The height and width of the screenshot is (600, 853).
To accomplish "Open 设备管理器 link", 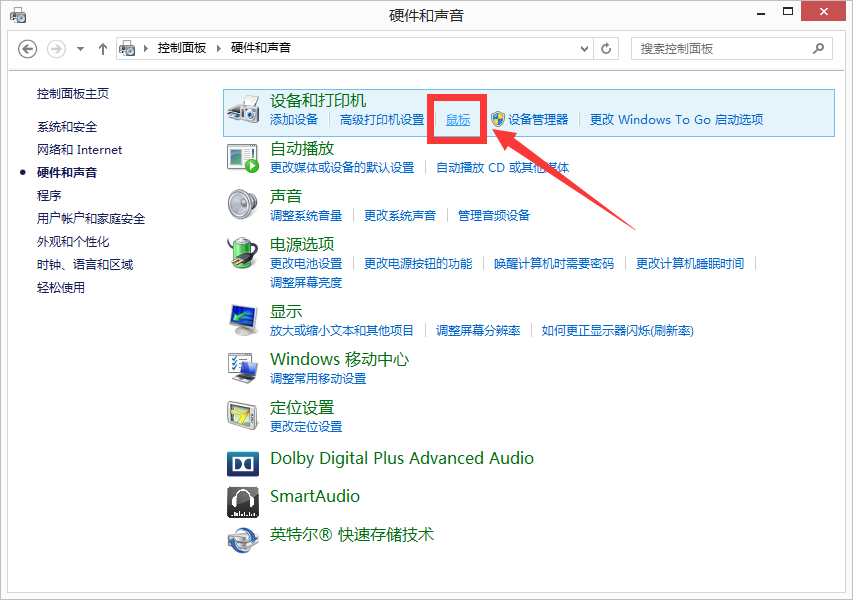I will [538, 120].
